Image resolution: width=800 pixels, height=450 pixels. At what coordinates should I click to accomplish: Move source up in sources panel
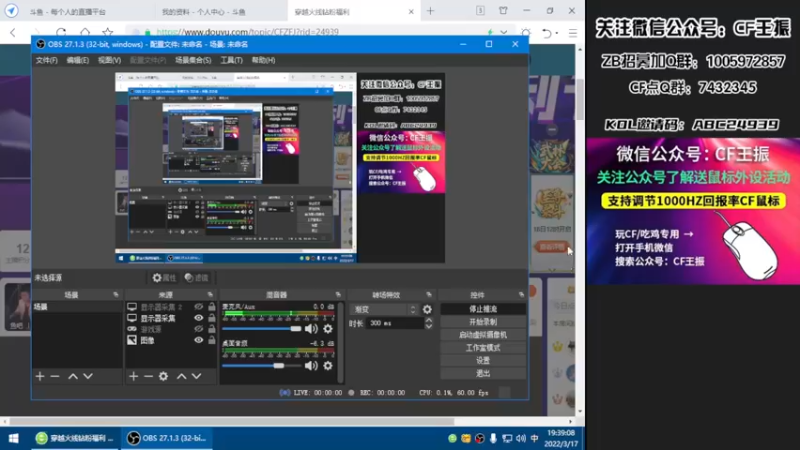(182, 377)
